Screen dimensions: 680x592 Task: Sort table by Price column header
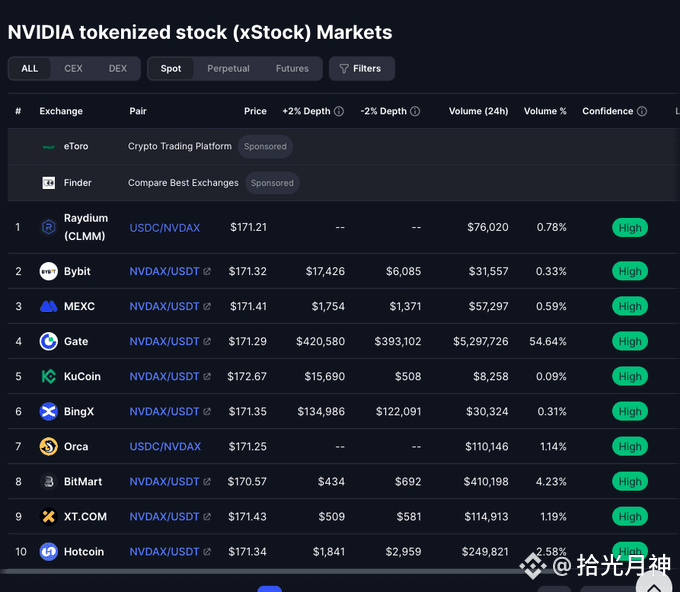[x=255, y=111]
